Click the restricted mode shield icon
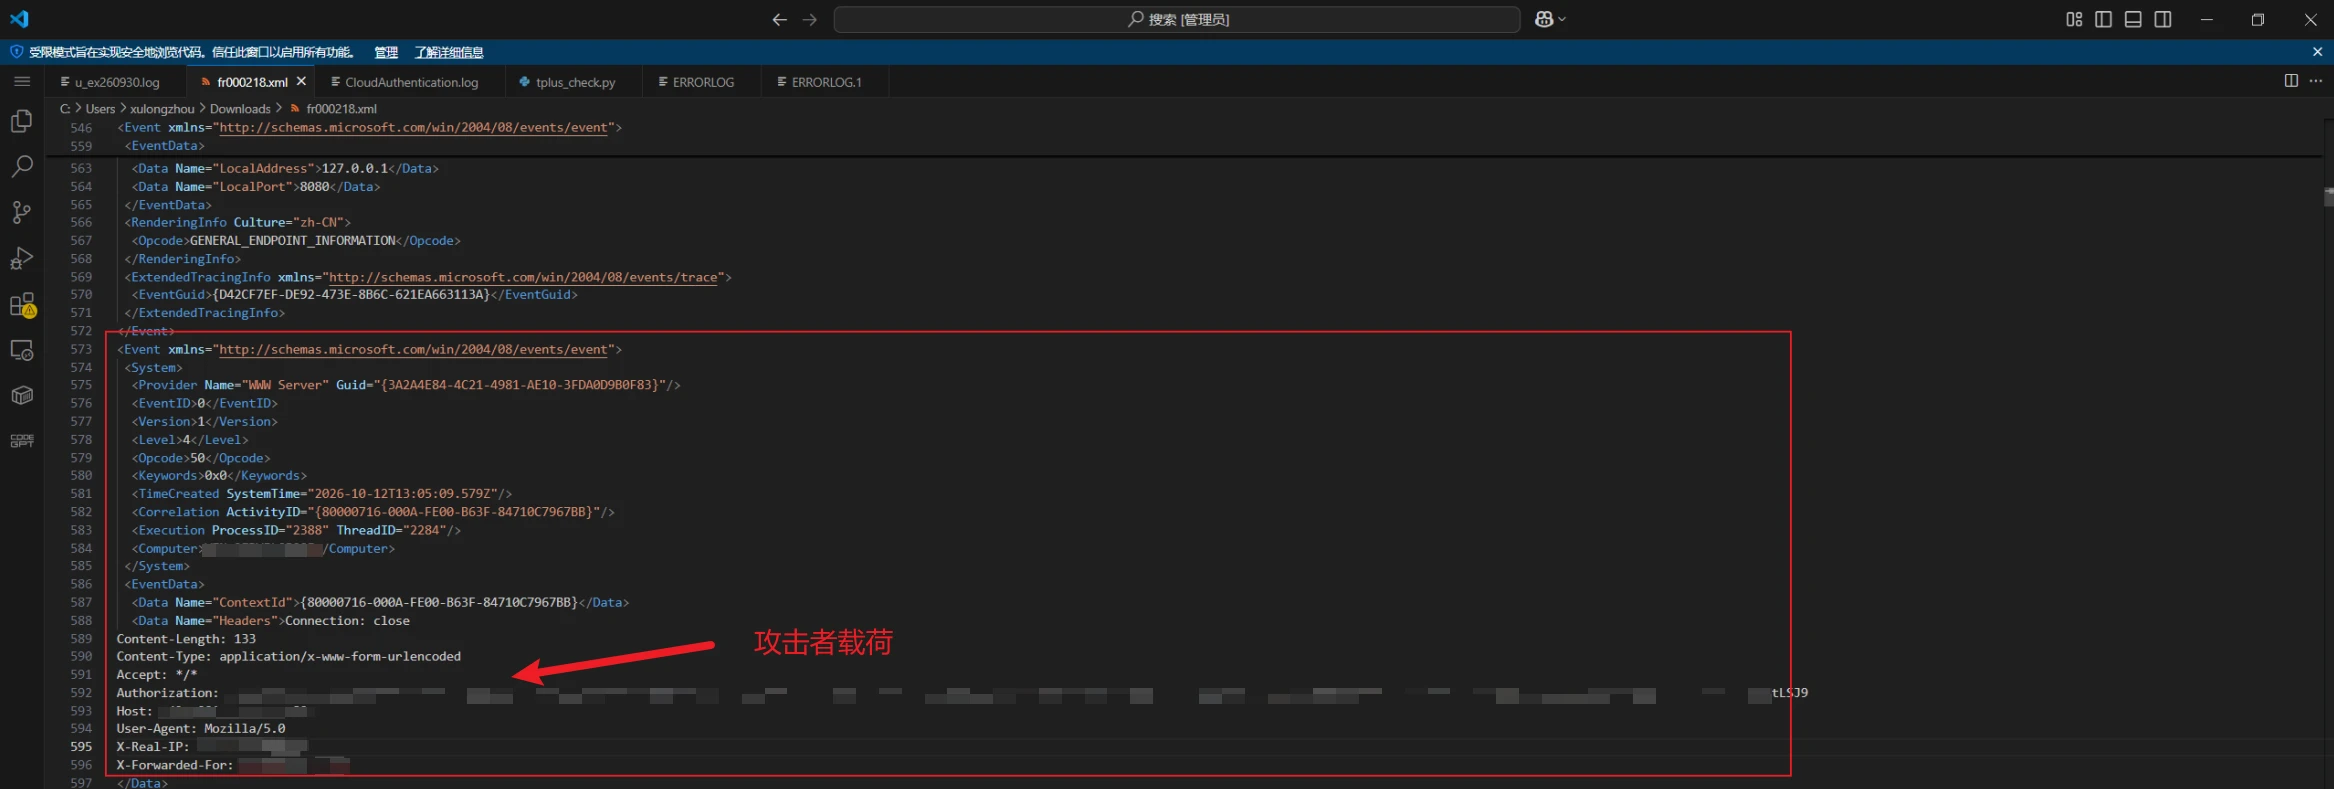 tap(16, 52)
